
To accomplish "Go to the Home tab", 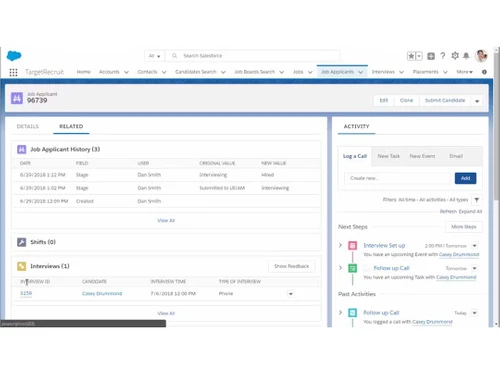I will click(x=83, y=72).
